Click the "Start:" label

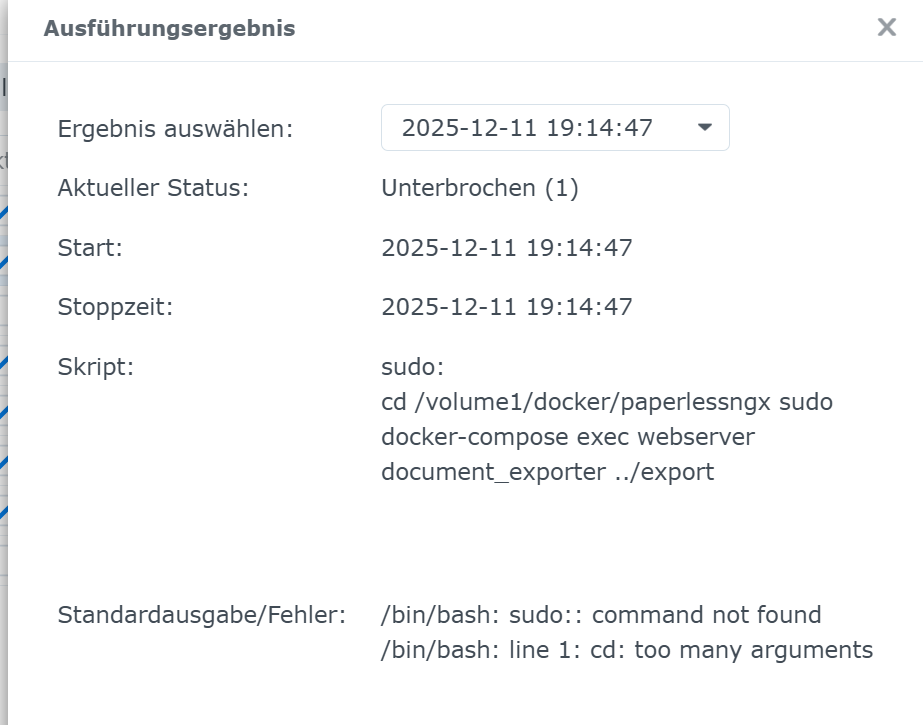[x=90, y=248]
